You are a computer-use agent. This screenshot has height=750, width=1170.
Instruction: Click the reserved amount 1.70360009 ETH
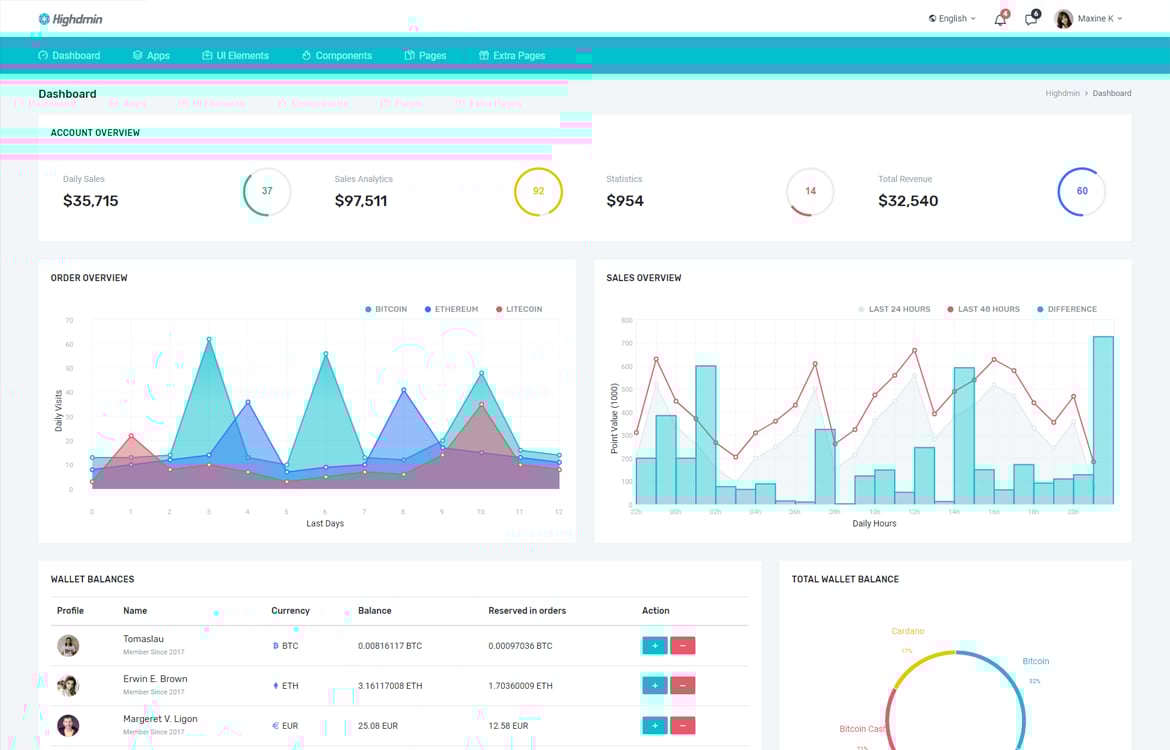point(520,686)
